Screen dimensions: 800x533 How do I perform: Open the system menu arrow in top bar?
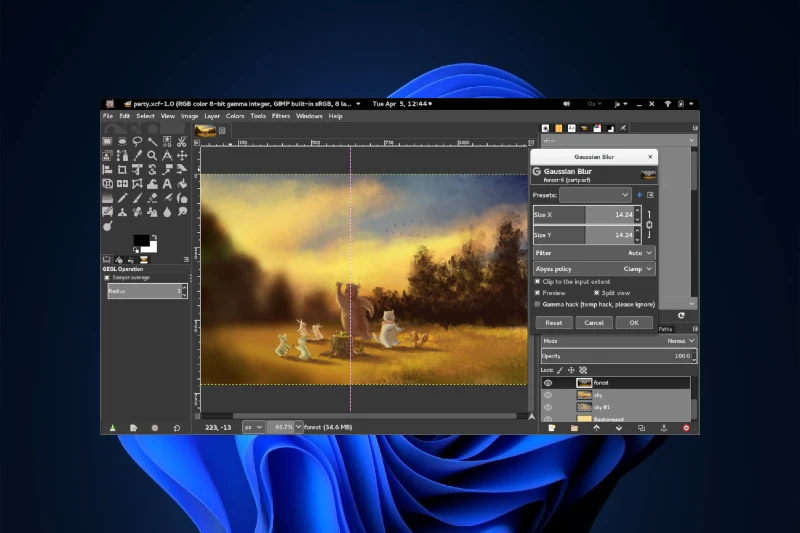click(691, 104)
